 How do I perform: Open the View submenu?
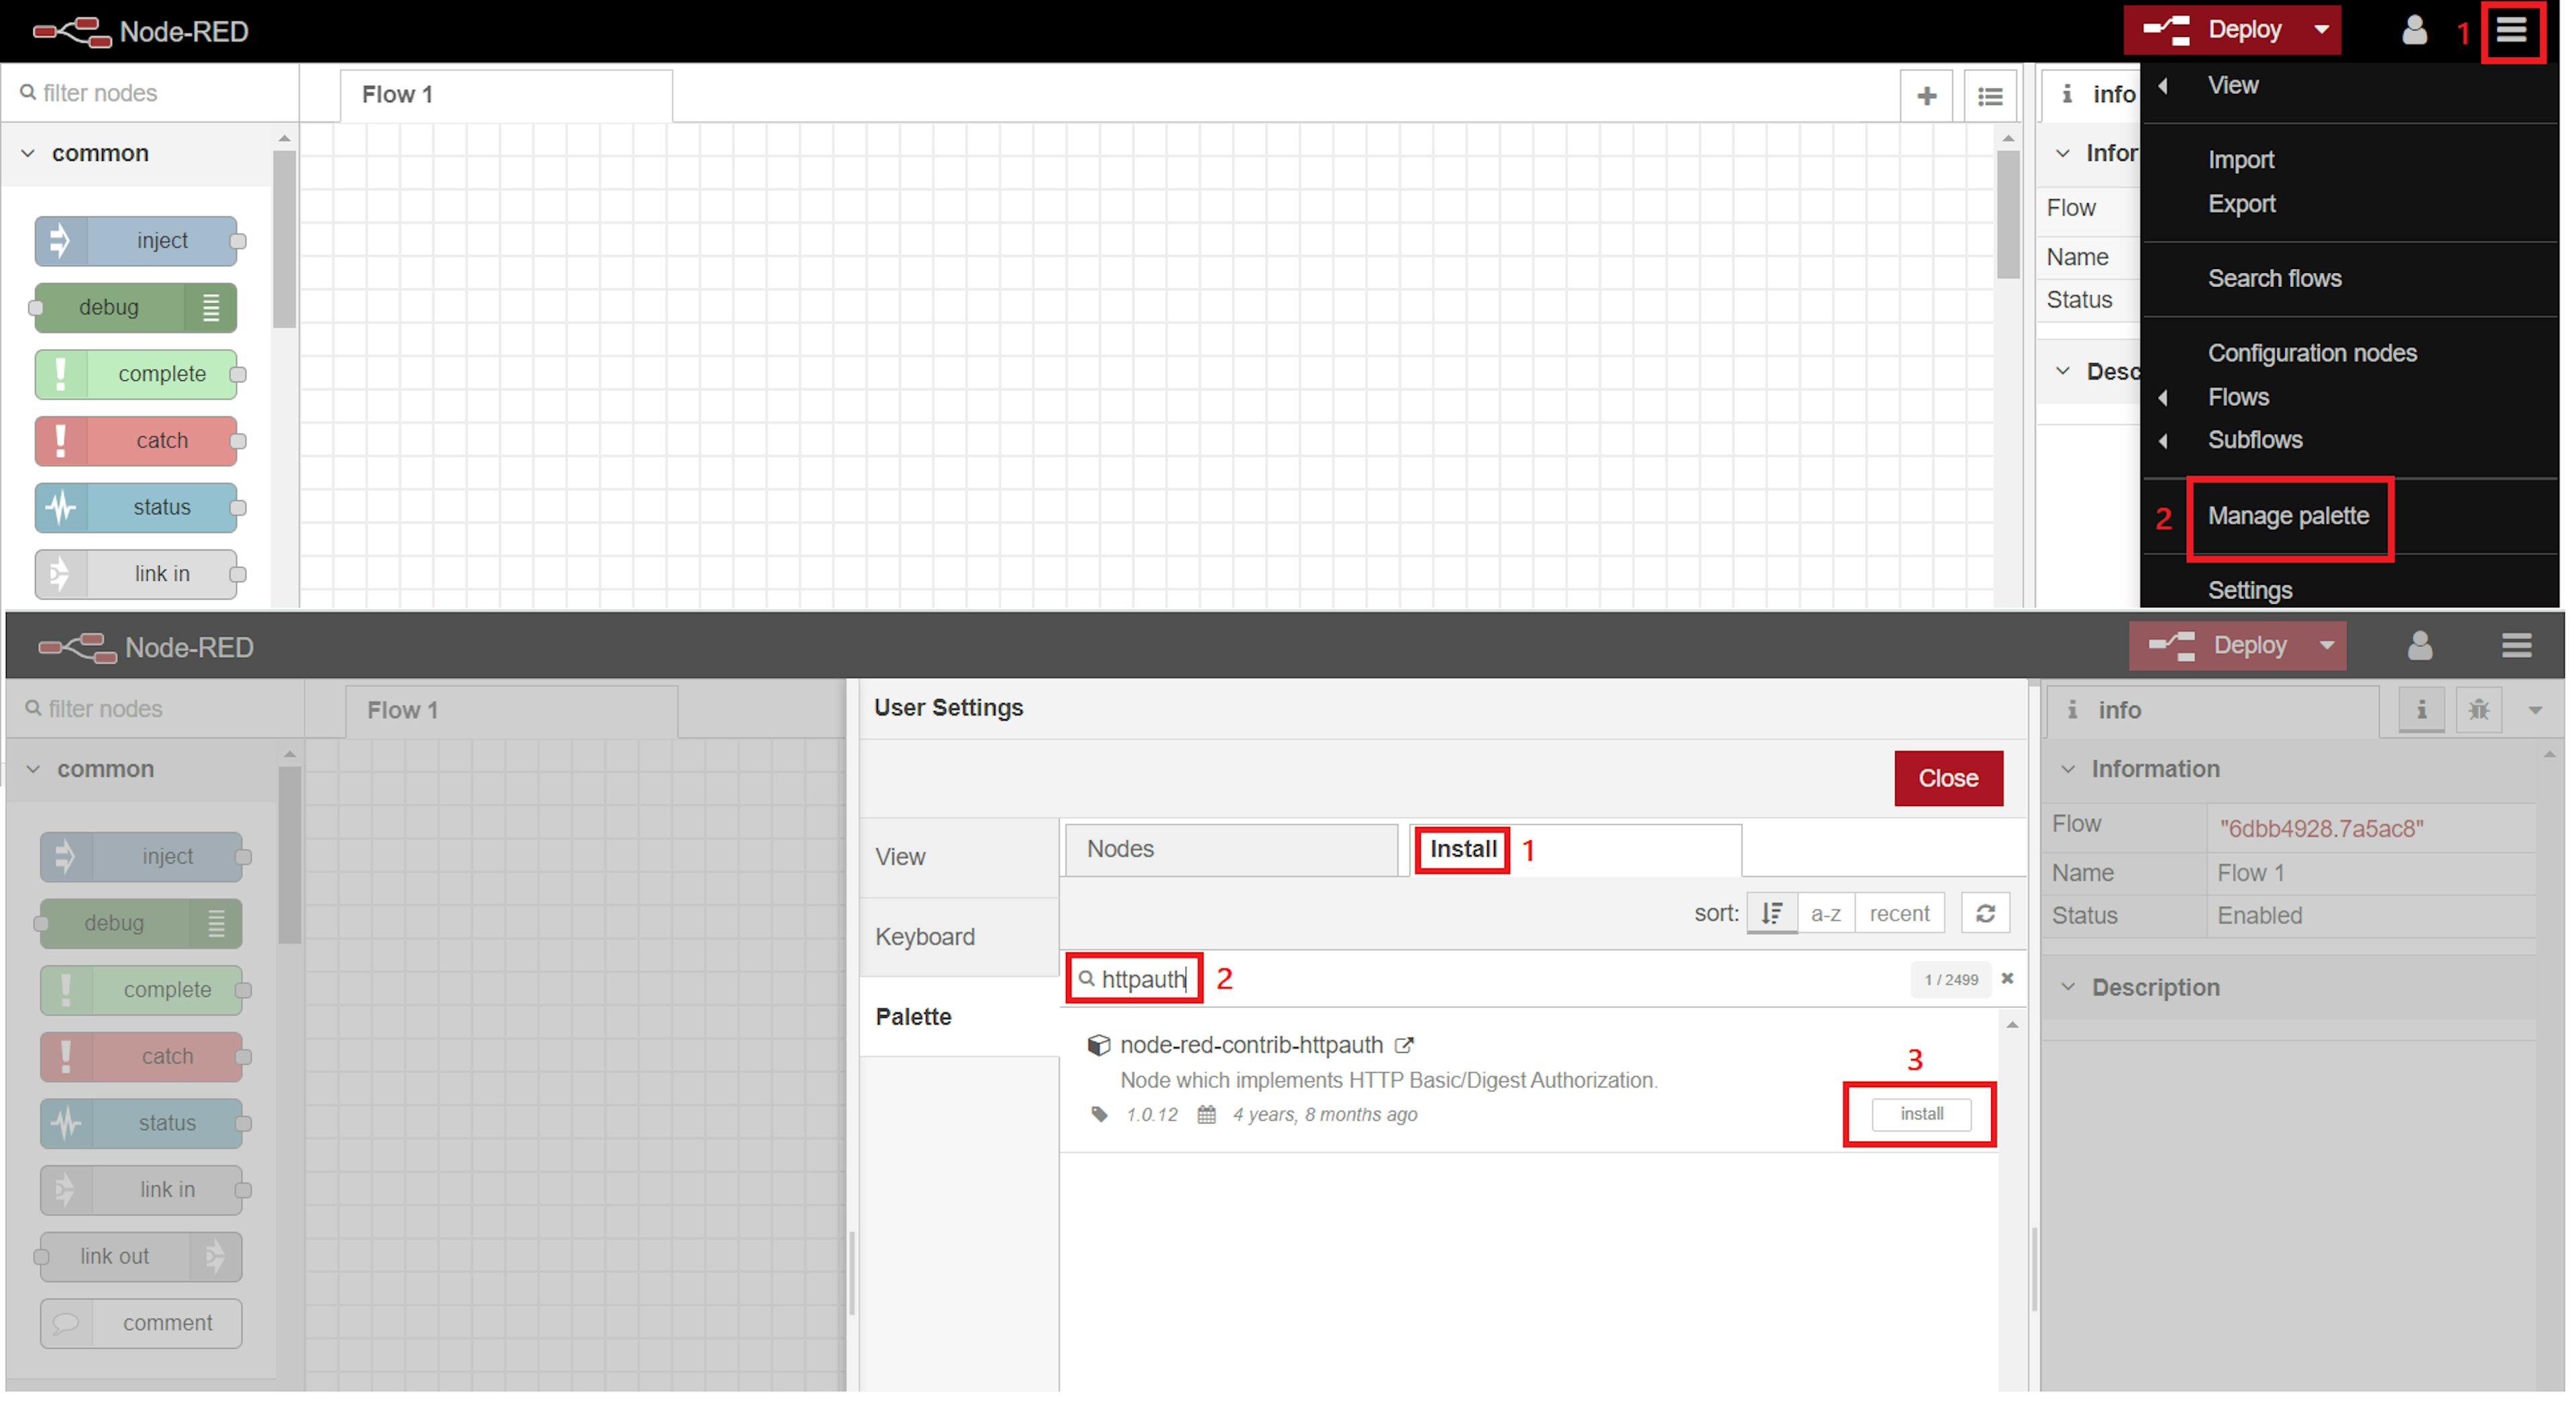pos(2350,86)
